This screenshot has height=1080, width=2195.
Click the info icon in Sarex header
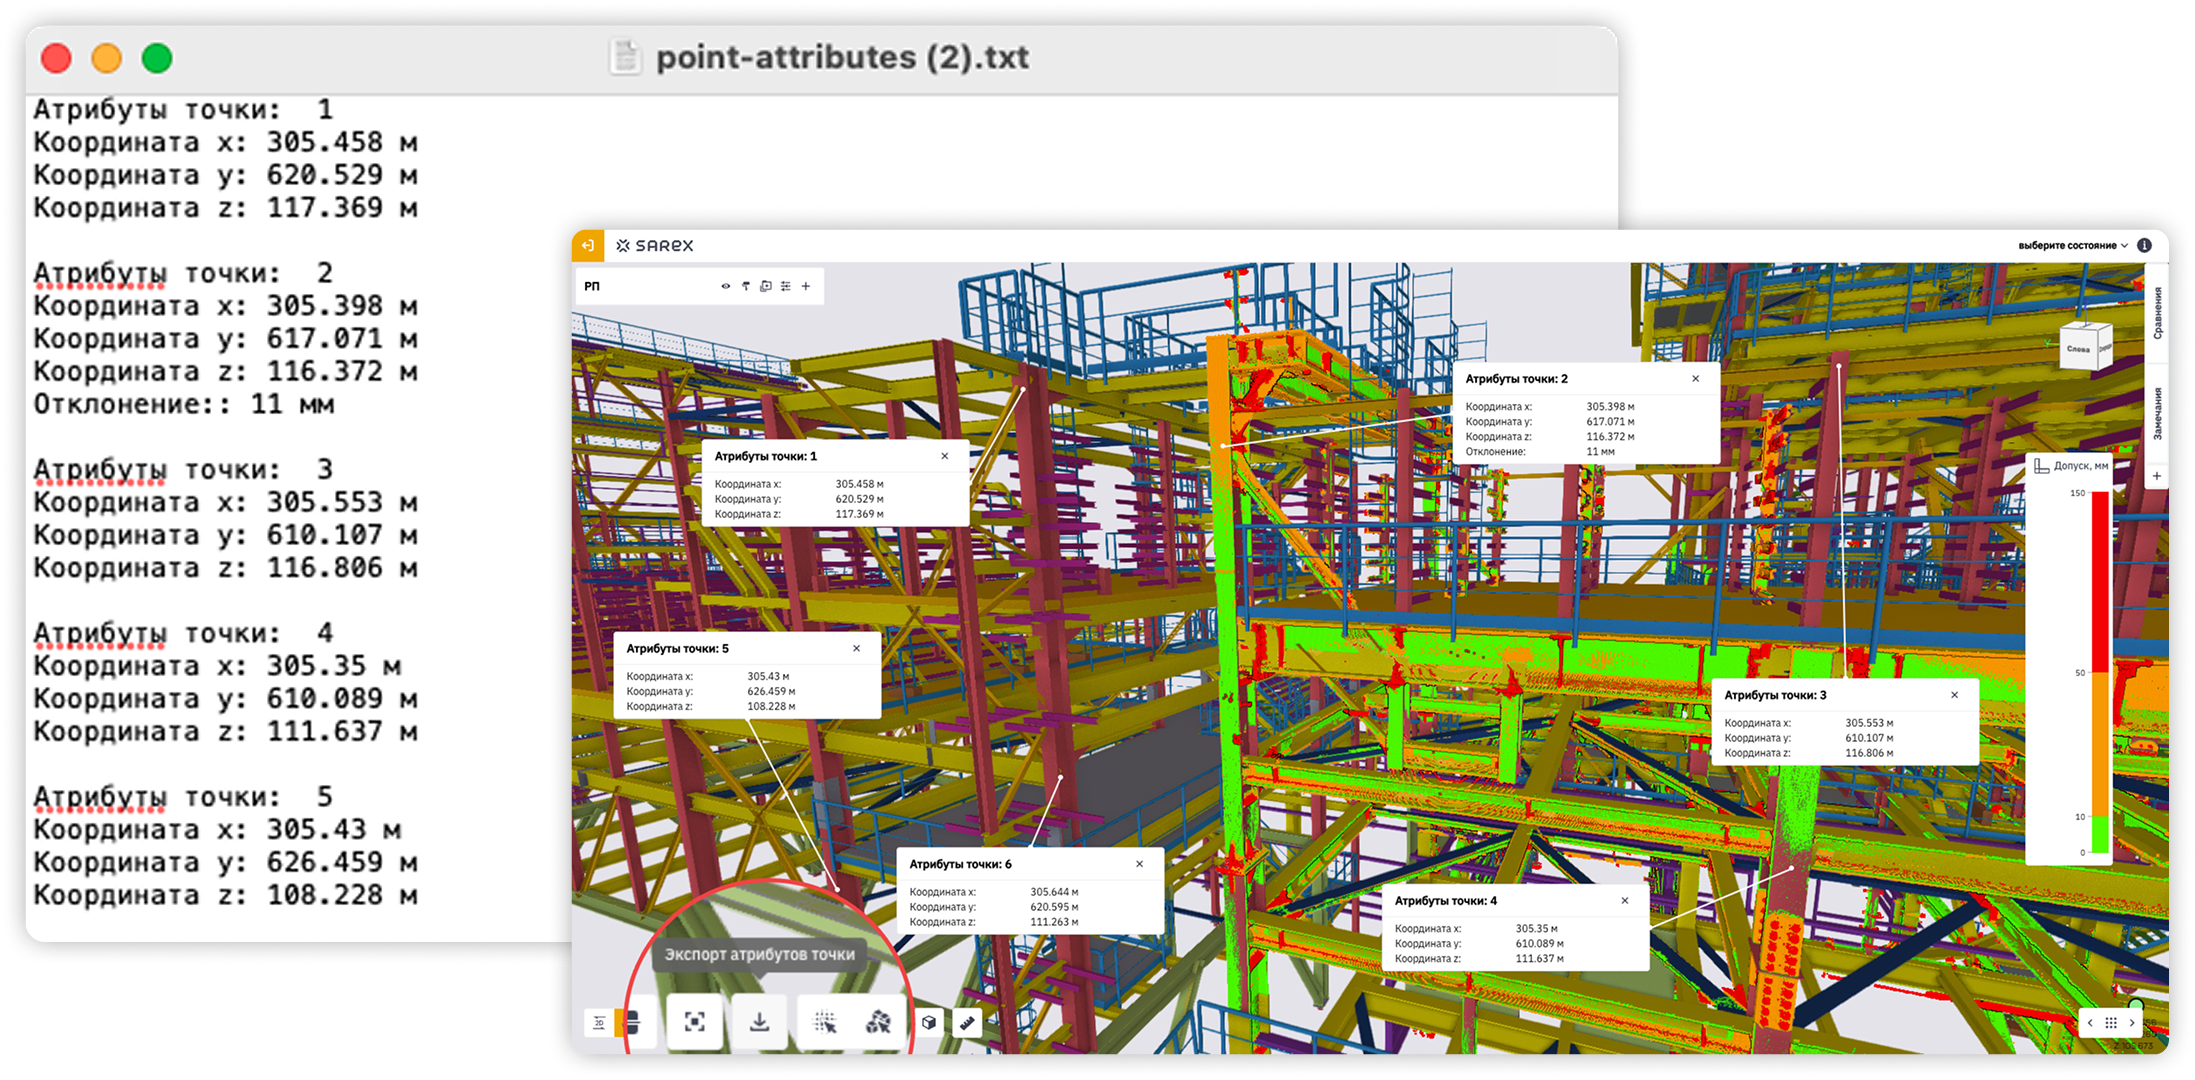(x=2144, y=245)
